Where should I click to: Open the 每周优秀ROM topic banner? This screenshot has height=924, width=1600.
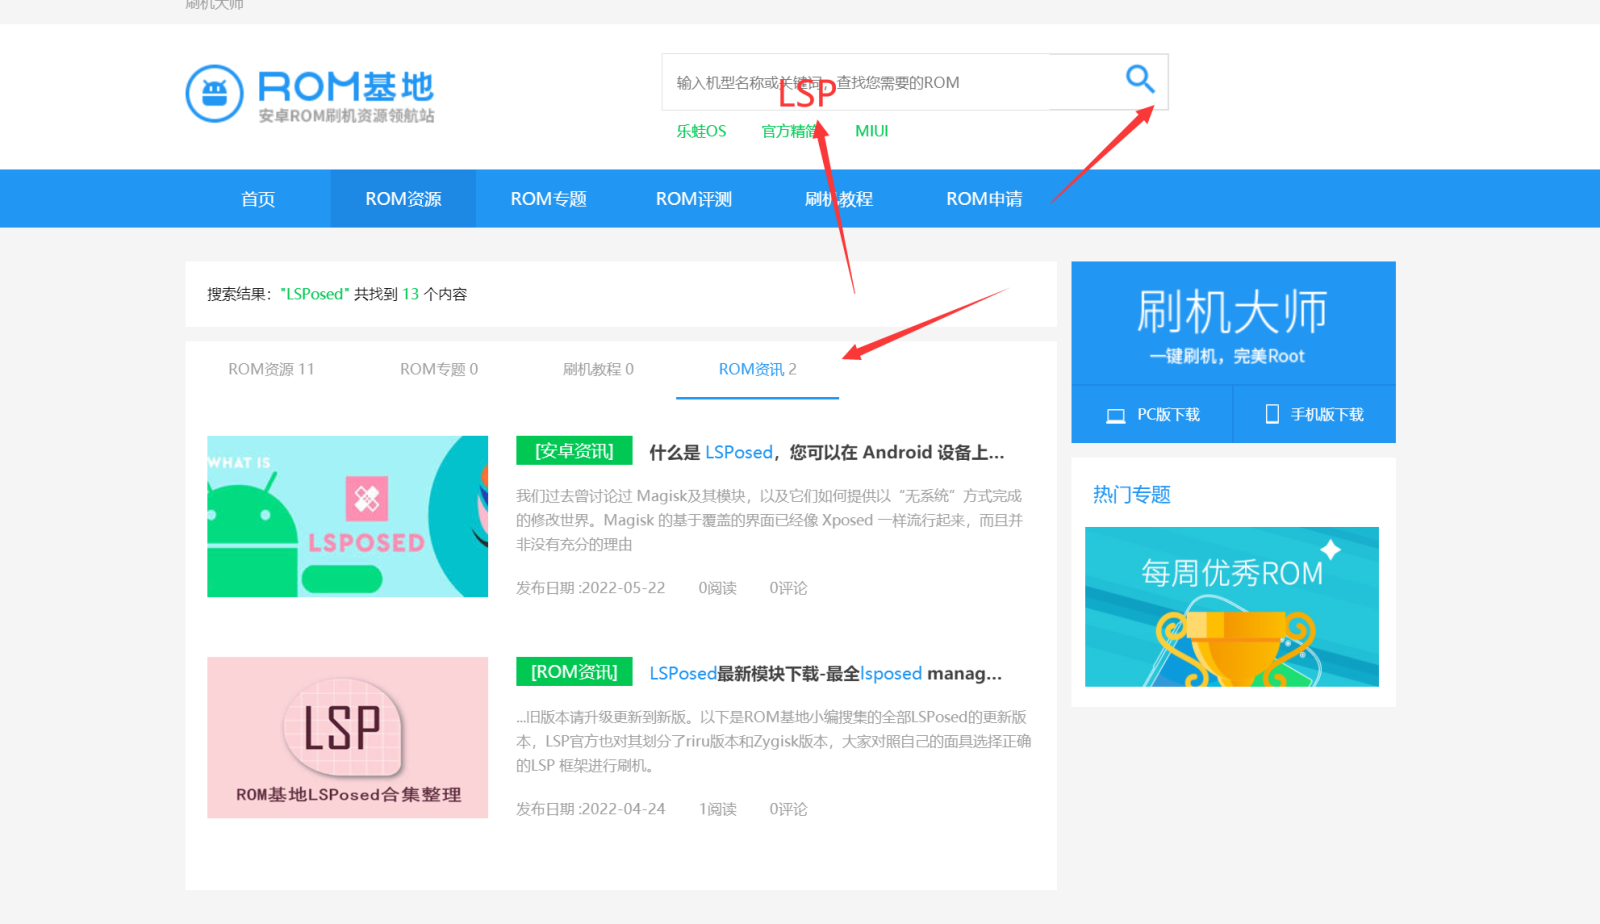click(x=1232, y=607)
